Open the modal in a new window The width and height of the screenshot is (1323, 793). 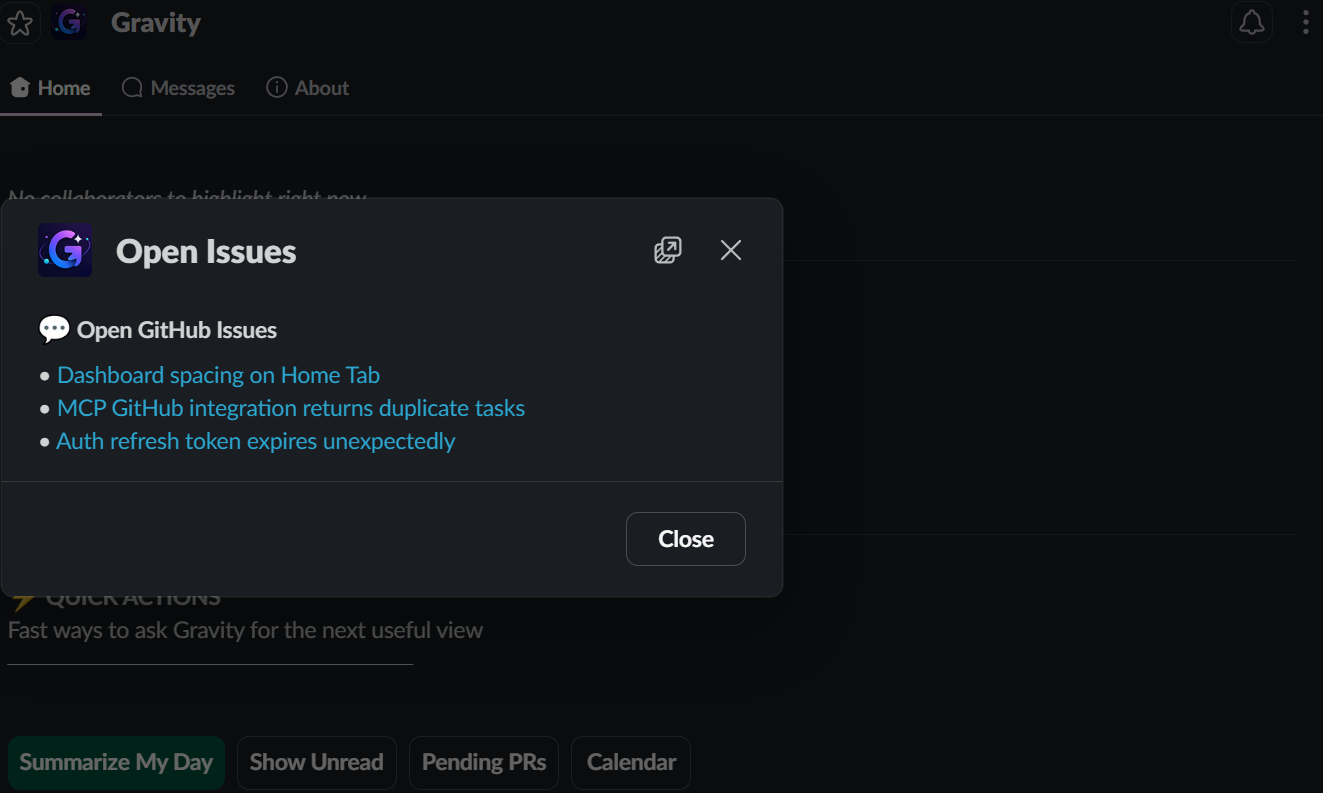(x=668, y=250)
